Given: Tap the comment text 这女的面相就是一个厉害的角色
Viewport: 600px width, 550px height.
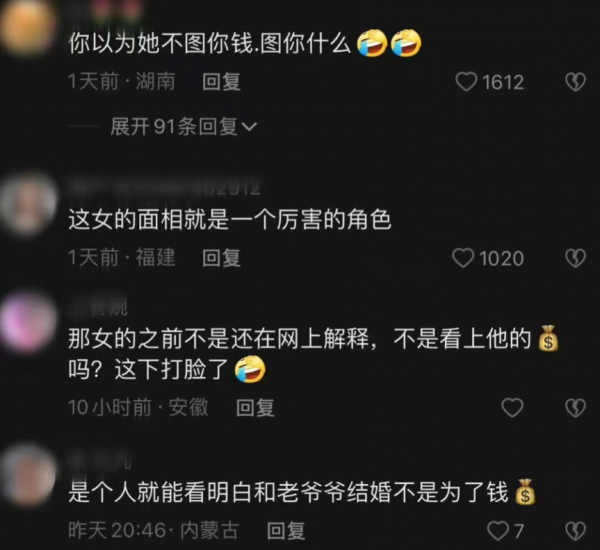Looking at the screenshot, I should click(230, 220).
